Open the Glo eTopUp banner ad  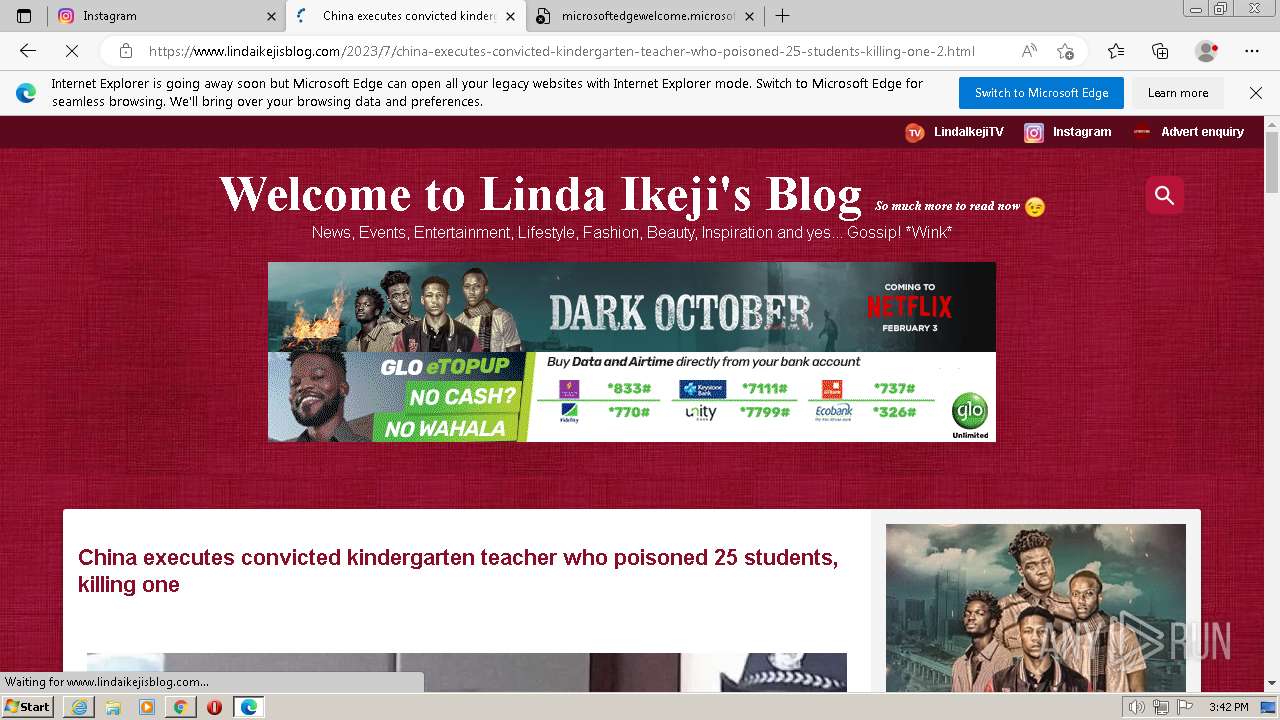tap(632, 397)
